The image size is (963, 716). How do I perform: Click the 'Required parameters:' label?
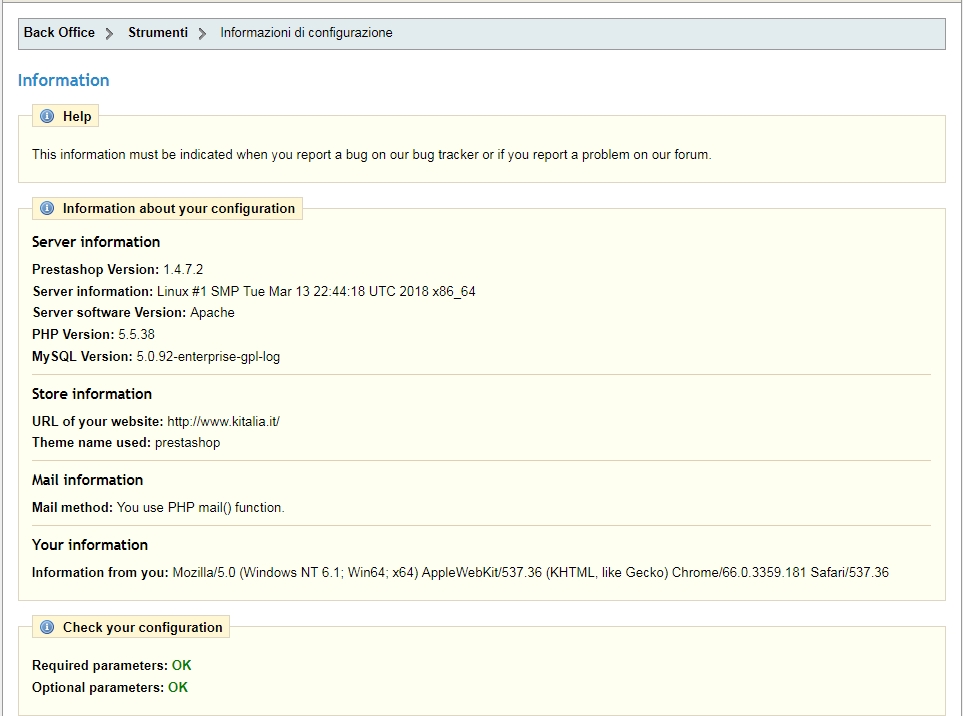tap(100, 666)
